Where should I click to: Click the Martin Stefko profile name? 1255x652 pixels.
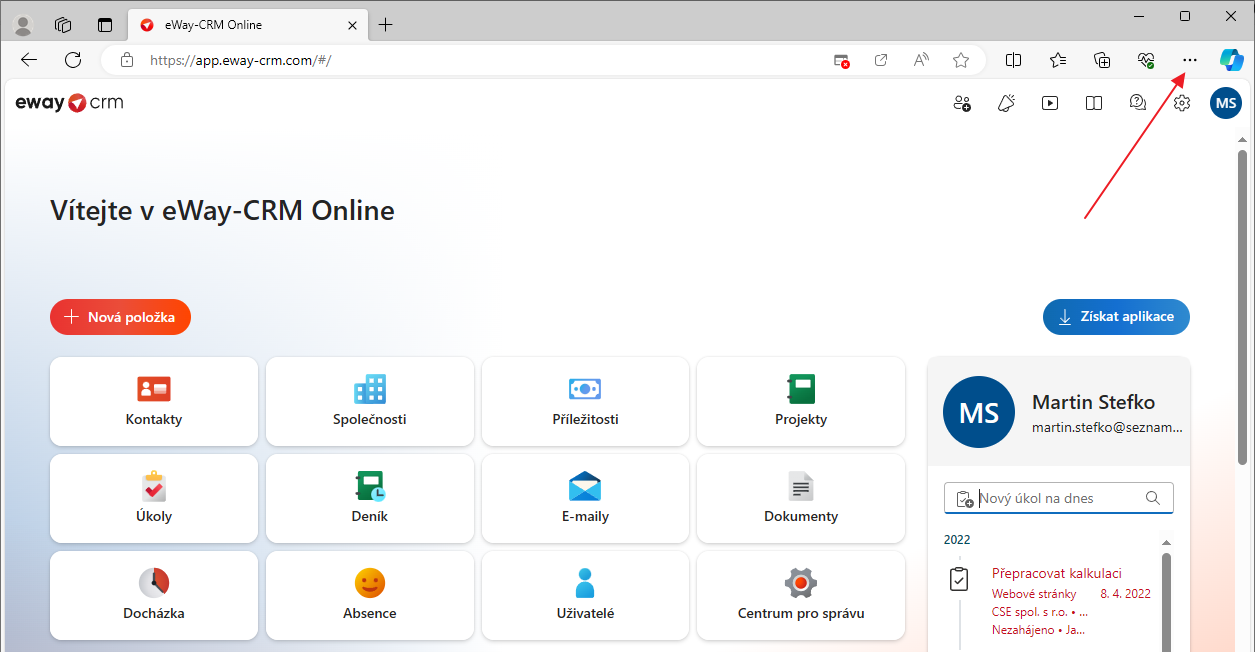point(1093,402)
